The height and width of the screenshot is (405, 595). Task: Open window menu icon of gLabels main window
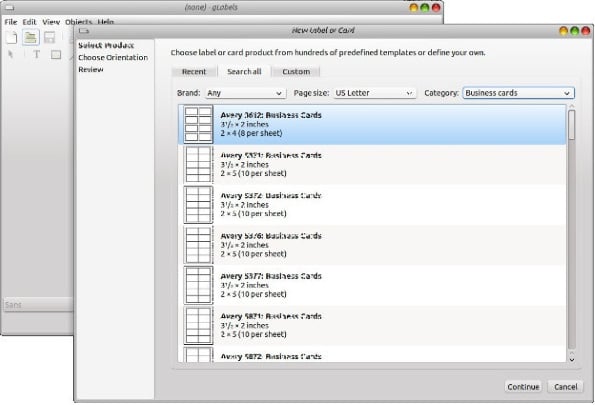[9, 7]
